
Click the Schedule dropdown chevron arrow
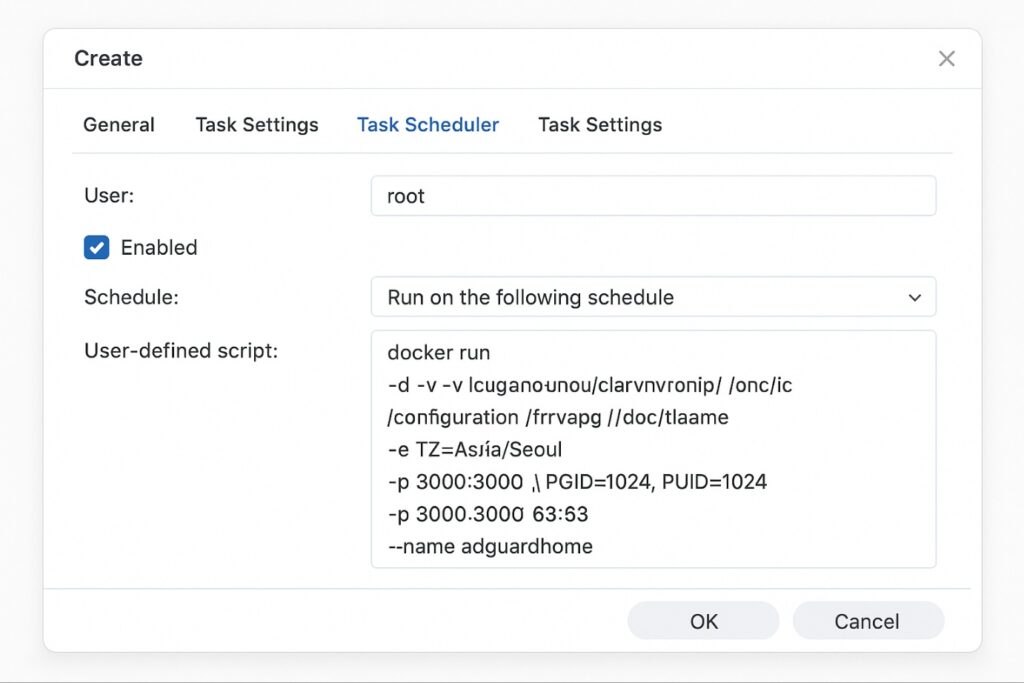click(x=914, y=297)
